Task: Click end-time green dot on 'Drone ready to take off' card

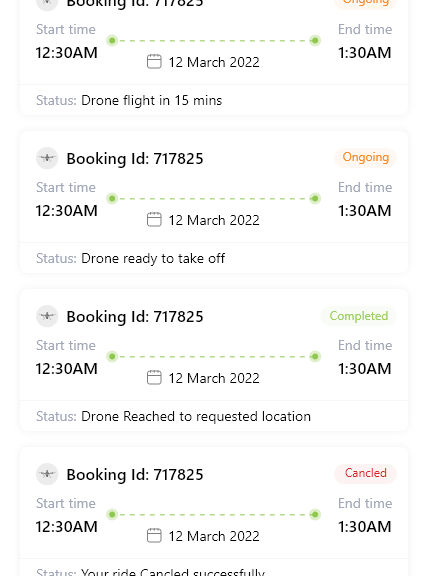Action: [x=315, y=198]
